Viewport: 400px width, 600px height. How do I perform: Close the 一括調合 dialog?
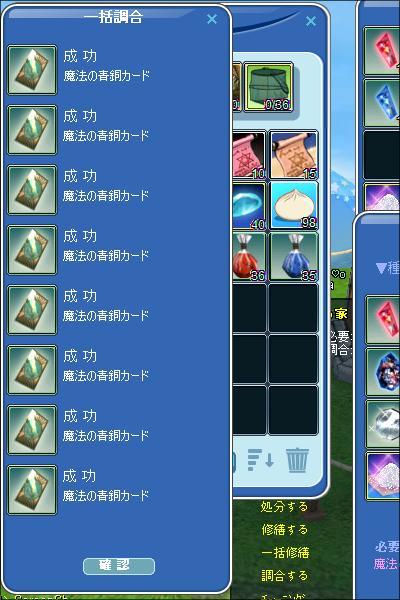click(x=212, y=19)
